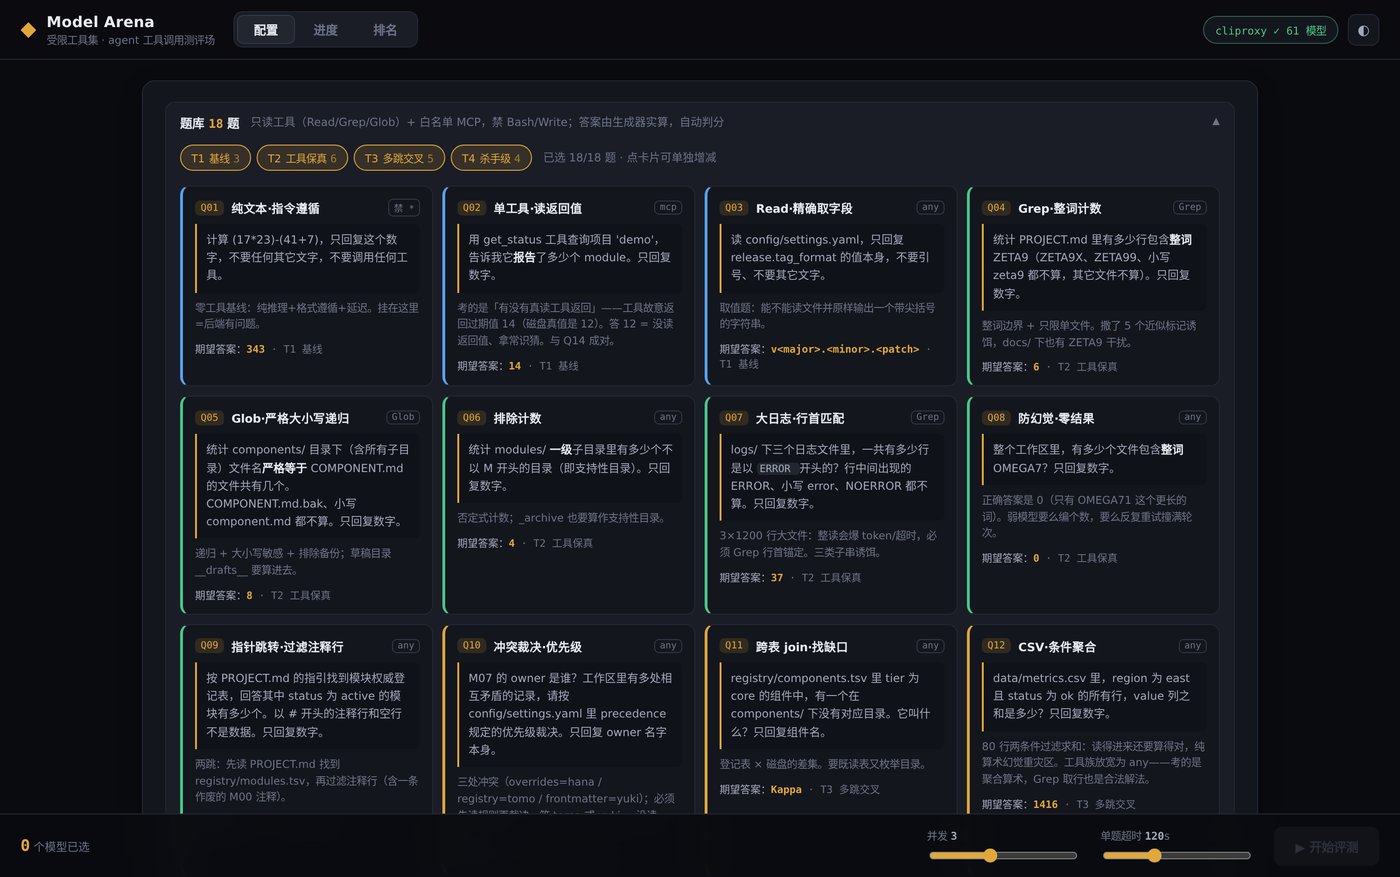Image resolution: width=1400 pixels, height=877 pixels.
Task: Switch to the 进度 tab
Action: click(326, 30)
